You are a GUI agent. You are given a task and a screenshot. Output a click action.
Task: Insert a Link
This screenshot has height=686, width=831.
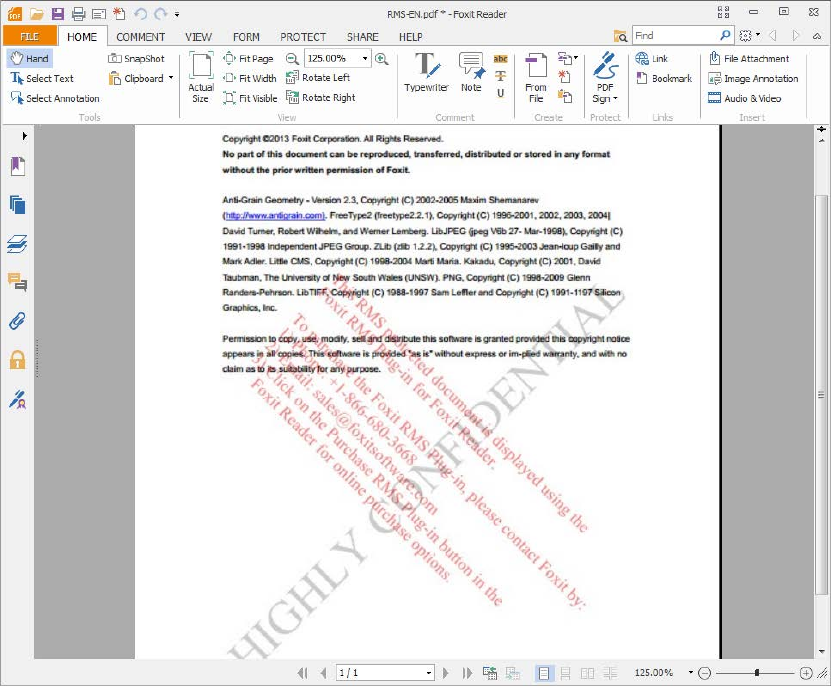(x=651, y=58)
